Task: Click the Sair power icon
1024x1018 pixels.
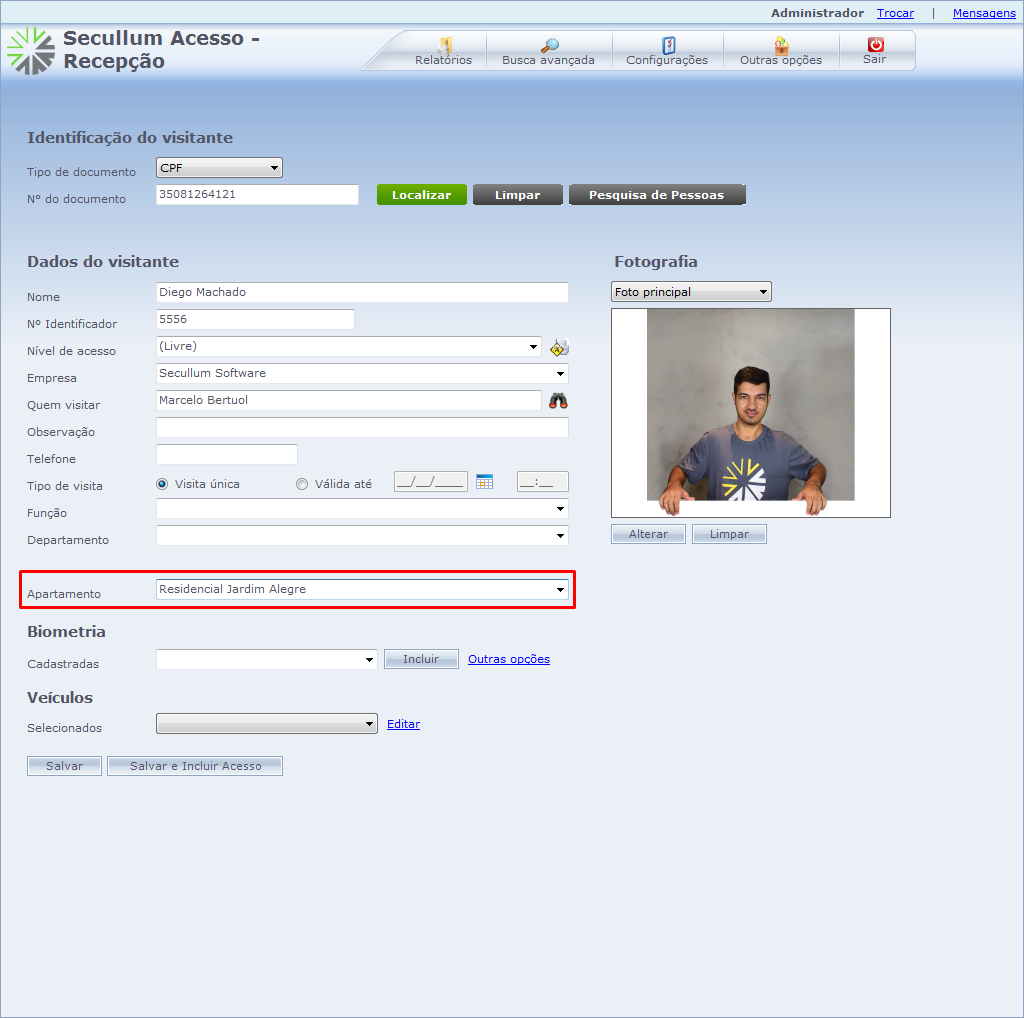Action: [x=876, y=45]
